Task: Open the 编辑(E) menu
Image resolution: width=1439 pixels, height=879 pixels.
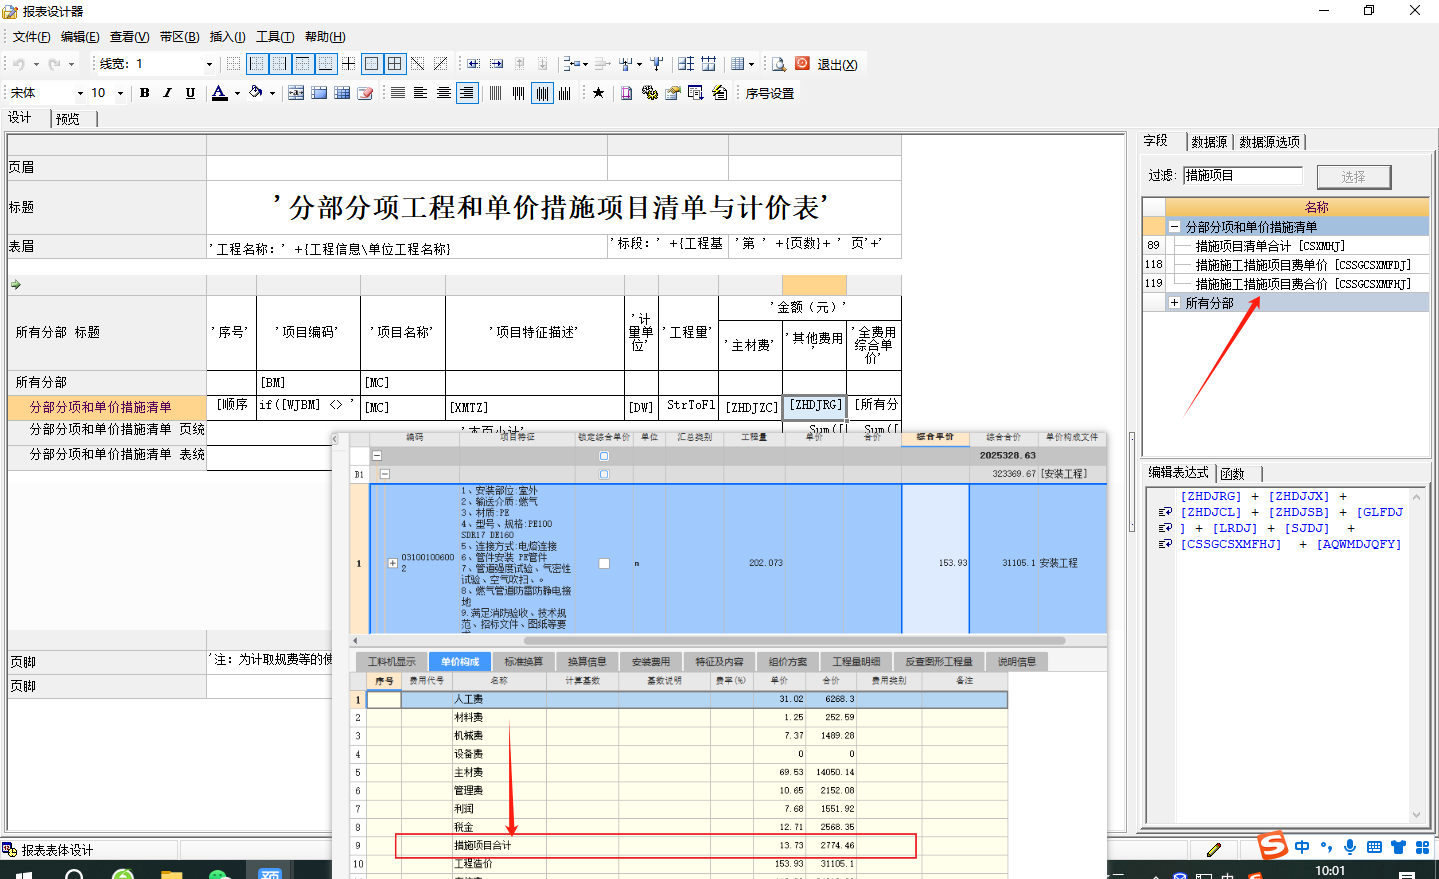Action: click(80, 37)
